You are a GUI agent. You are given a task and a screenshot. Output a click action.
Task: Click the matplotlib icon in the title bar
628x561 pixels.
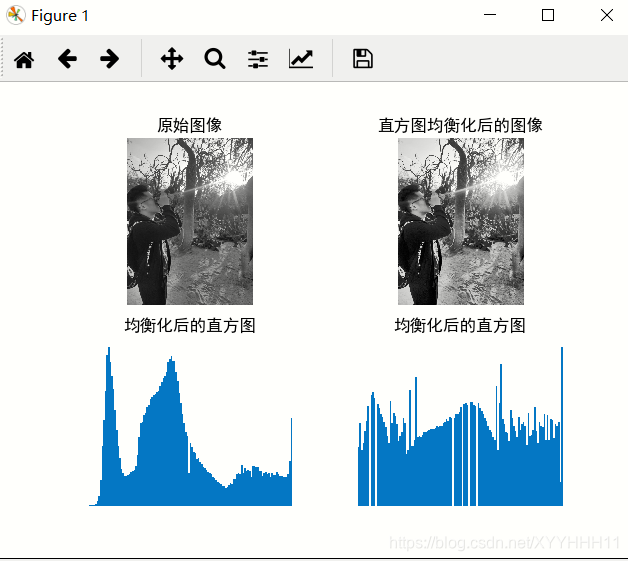(16, 16)
